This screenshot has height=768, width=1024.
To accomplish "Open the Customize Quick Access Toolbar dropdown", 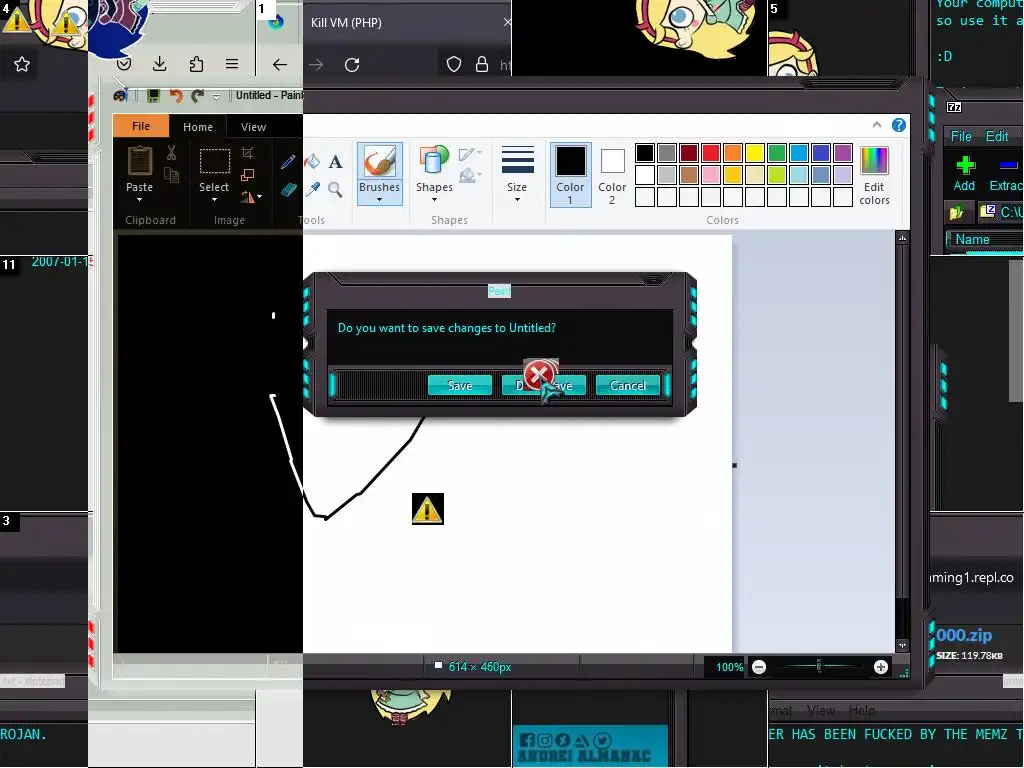I will point(217,97).
